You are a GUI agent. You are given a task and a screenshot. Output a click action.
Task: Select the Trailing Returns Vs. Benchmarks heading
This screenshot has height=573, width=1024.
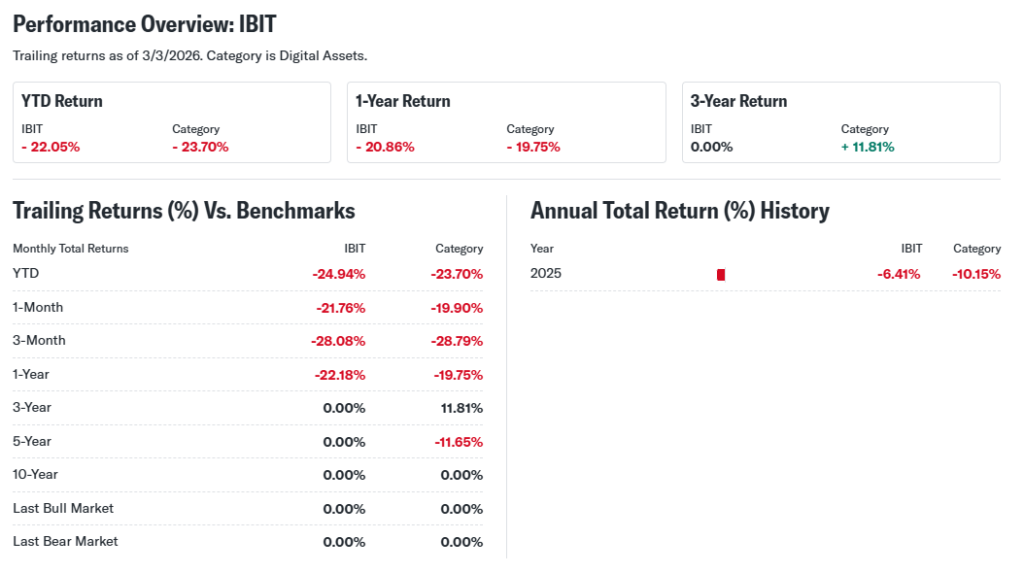[x=184, y=211]
